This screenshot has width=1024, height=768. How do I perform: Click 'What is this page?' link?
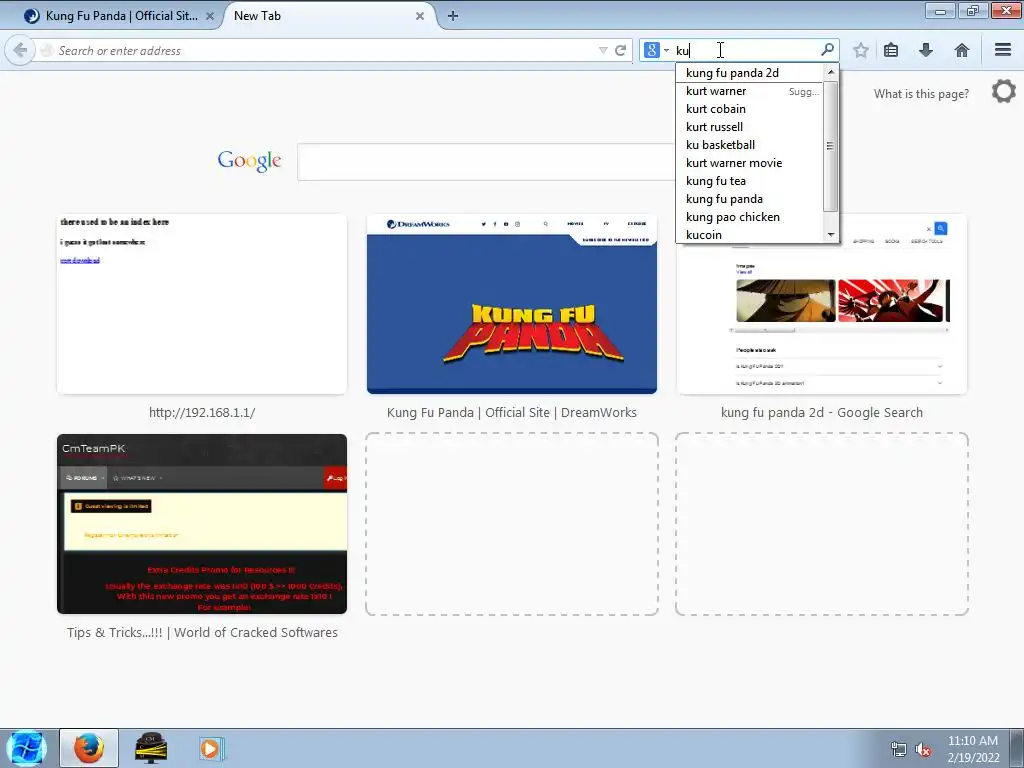click(921, 94)
